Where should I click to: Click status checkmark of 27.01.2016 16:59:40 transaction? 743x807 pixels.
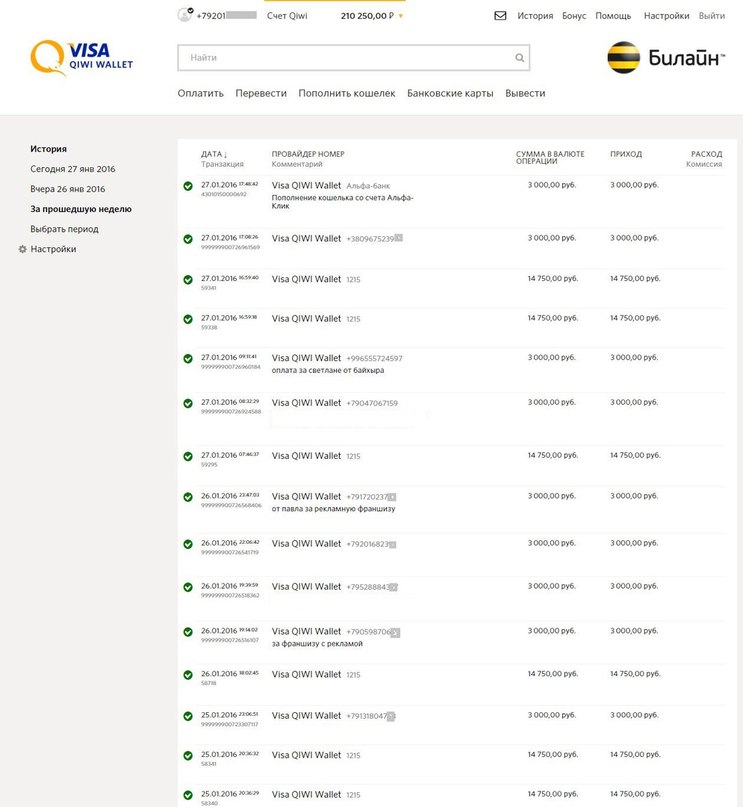(x=188, y=279)
